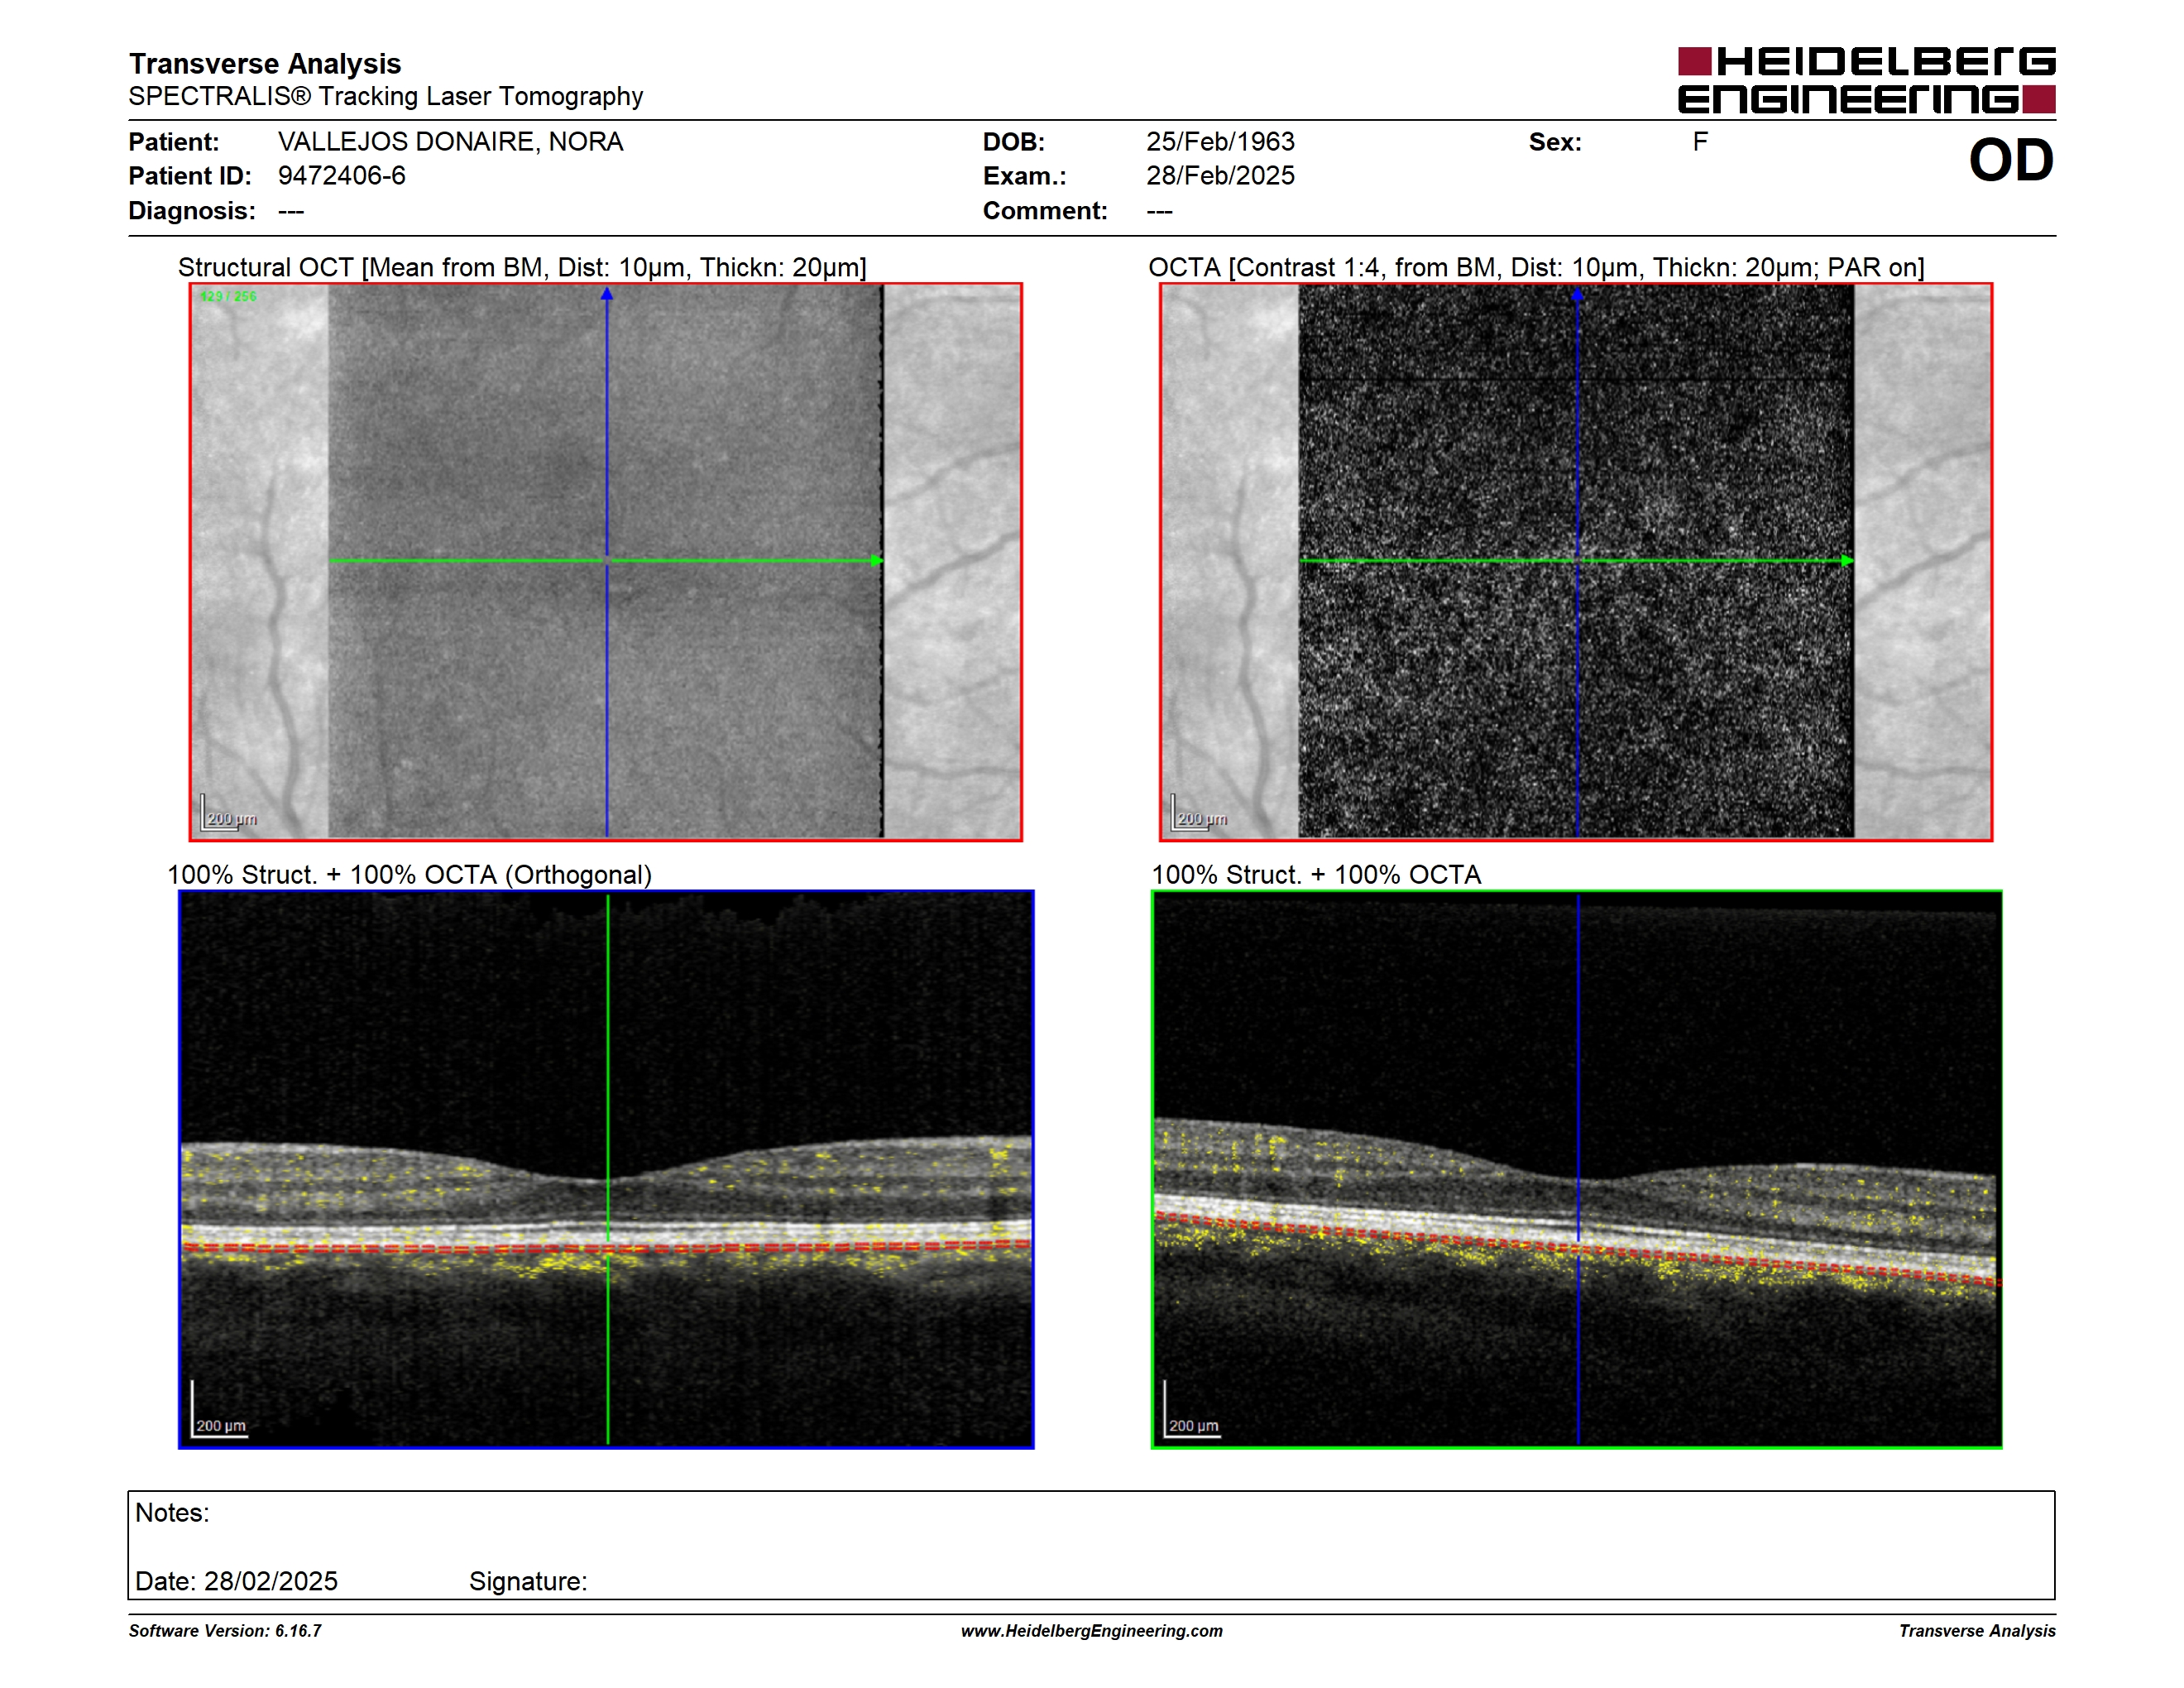The image size is (2184, 1688).
Task: Open the Structural OCT en-face image
Action: point(606,562)
